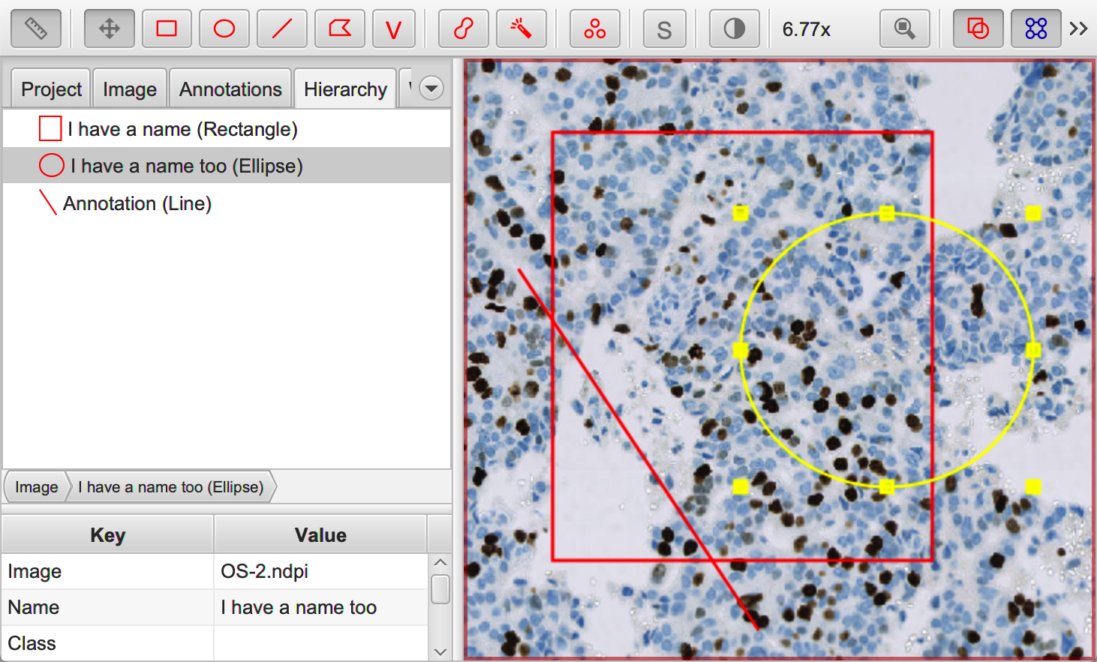Image resolution: width=1097 pixels, height=662 pixels.
Task: Switch to the Annotations tab
Action: point(230,89)
